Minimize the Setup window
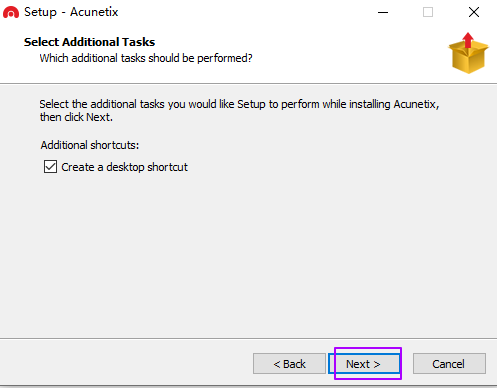The image size is (497, 388). point(383,12)
